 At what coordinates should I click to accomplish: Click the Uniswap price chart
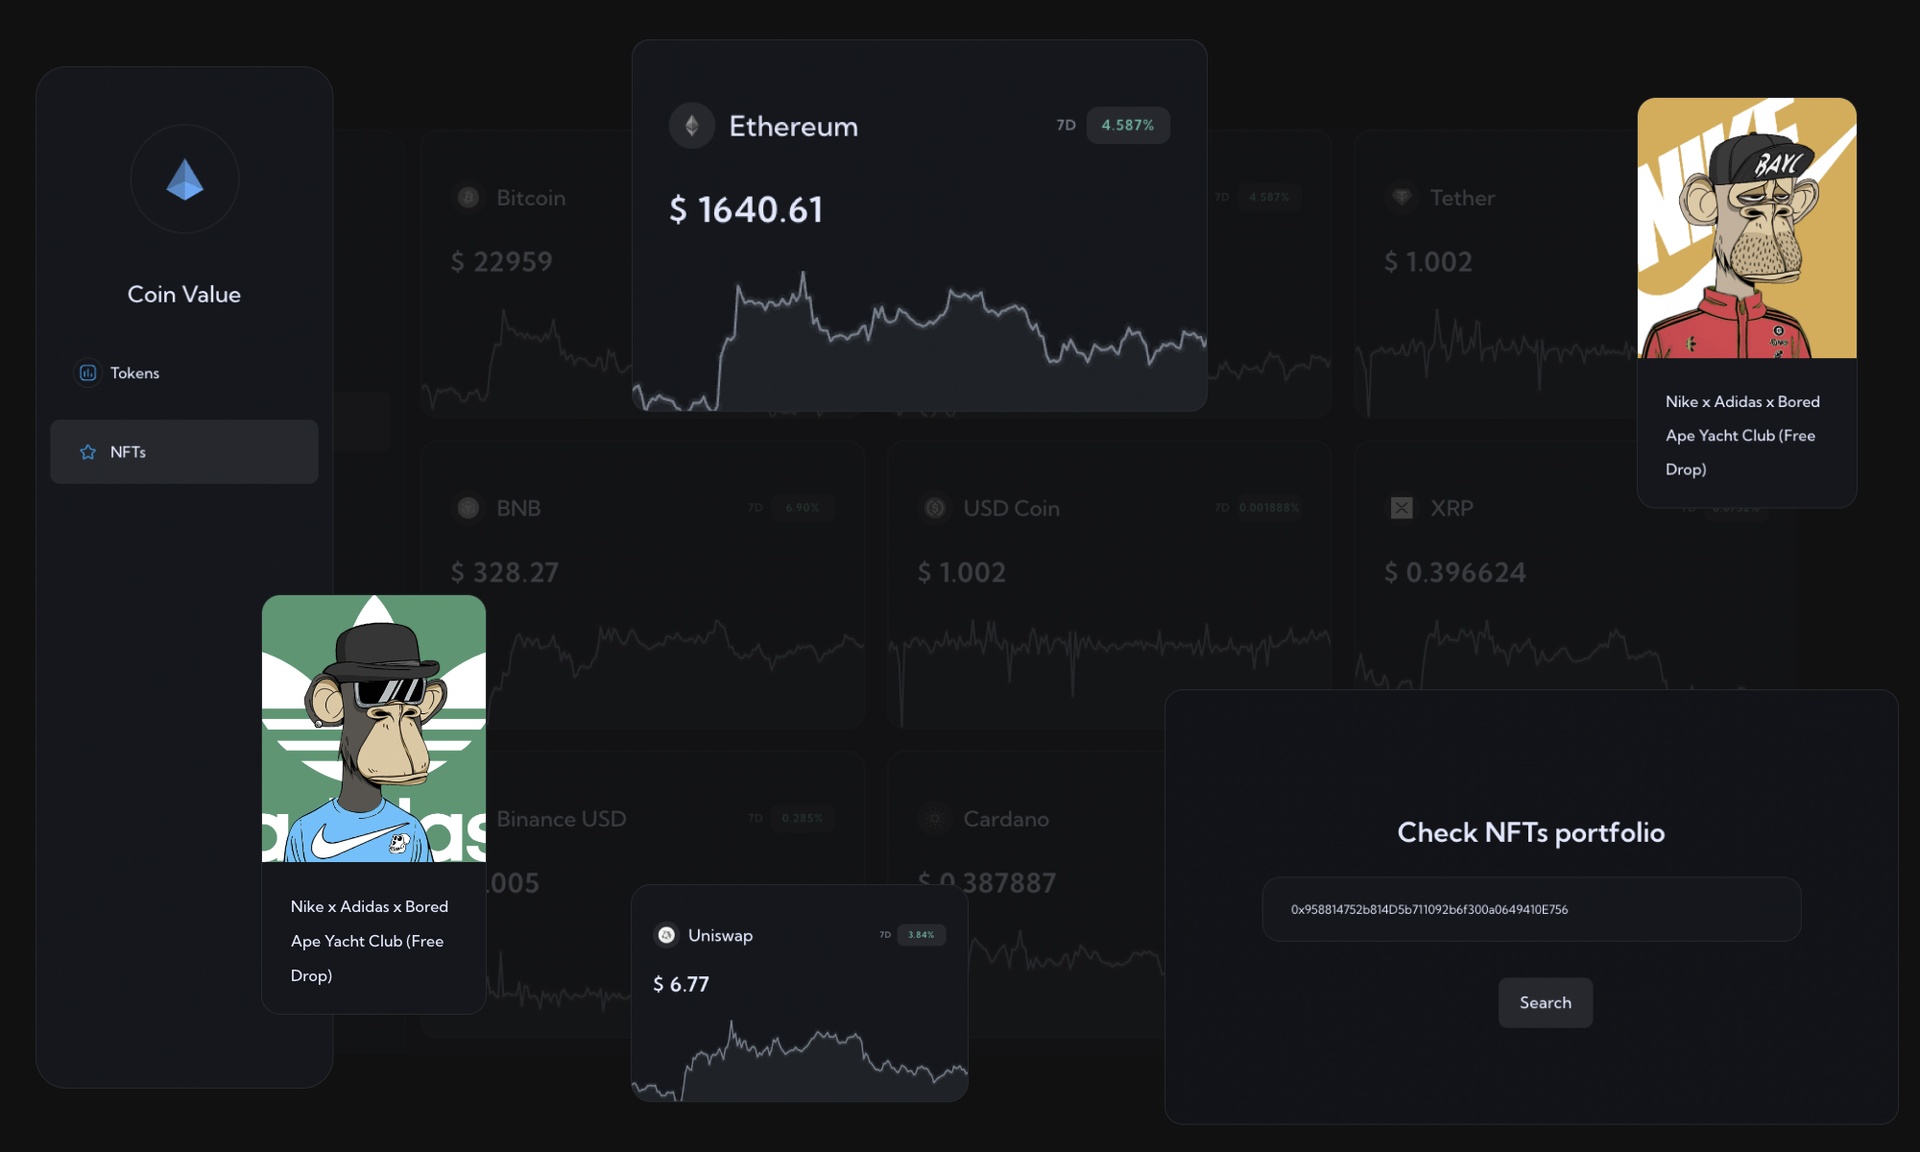pos(800,1062)
